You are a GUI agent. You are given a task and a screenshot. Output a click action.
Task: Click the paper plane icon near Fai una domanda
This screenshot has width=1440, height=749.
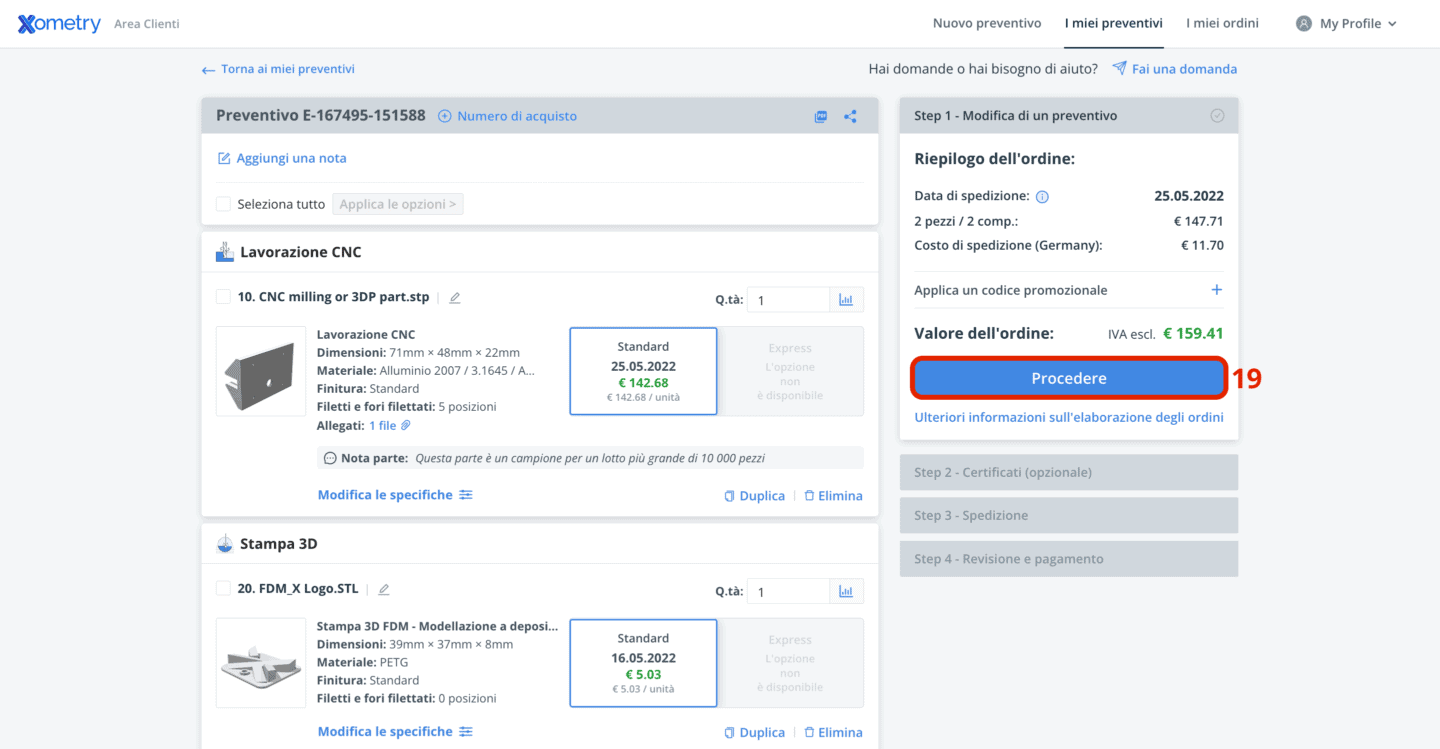(1120, 69)
